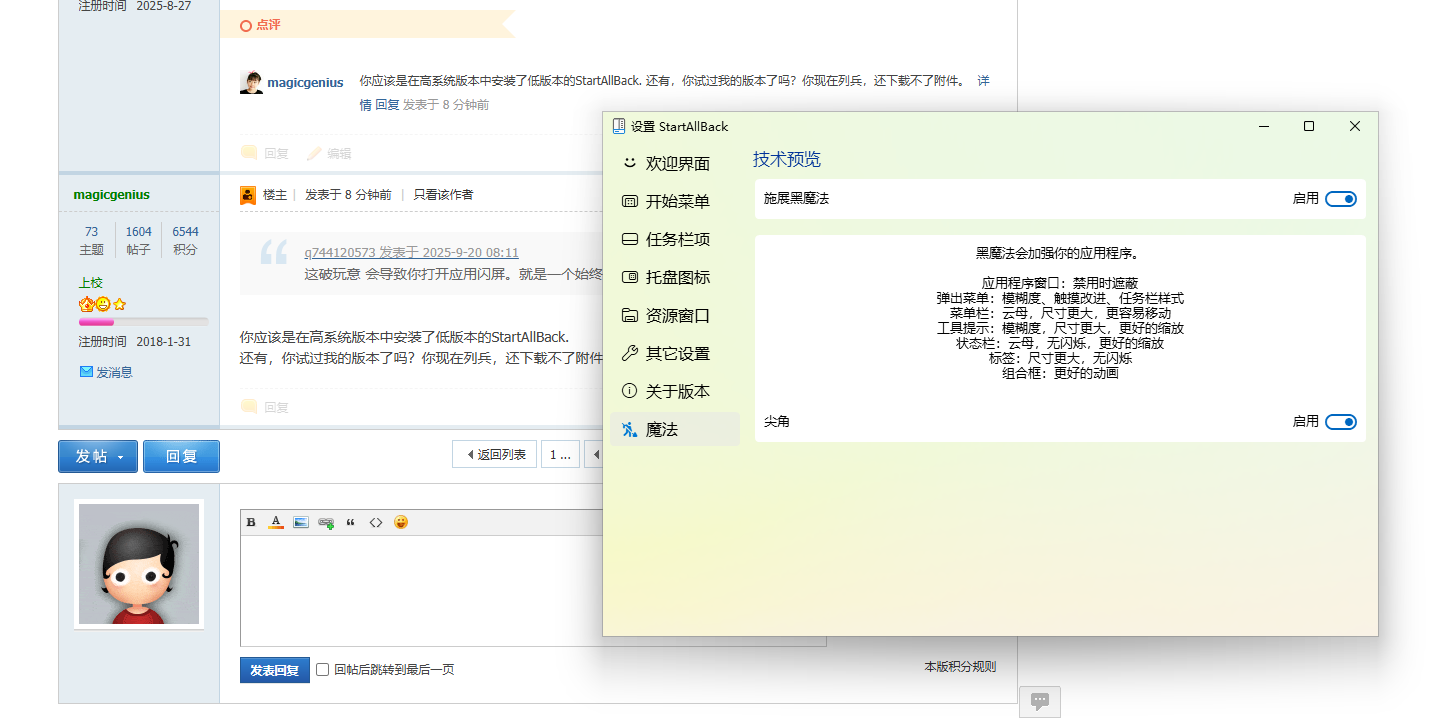Click the 1604 帖子 stat
This screenshot has width=1445, height=718.
tap(139, 240)
